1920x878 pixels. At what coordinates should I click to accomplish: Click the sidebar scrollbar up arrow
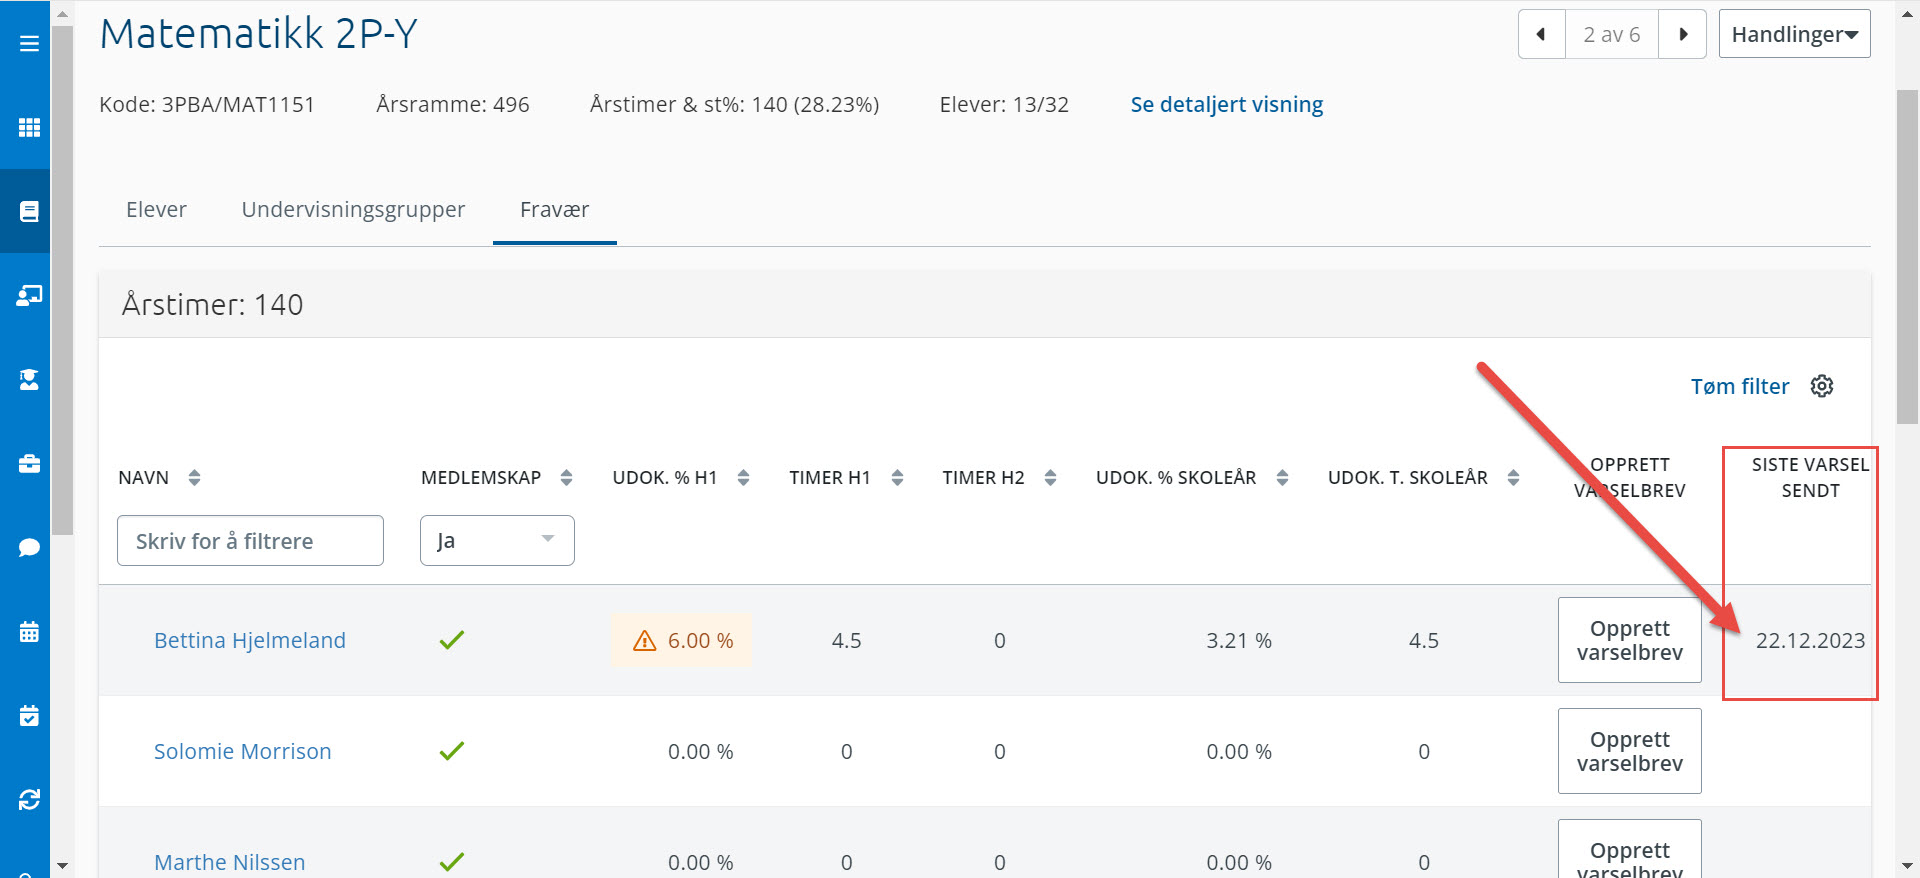point(62,14)
